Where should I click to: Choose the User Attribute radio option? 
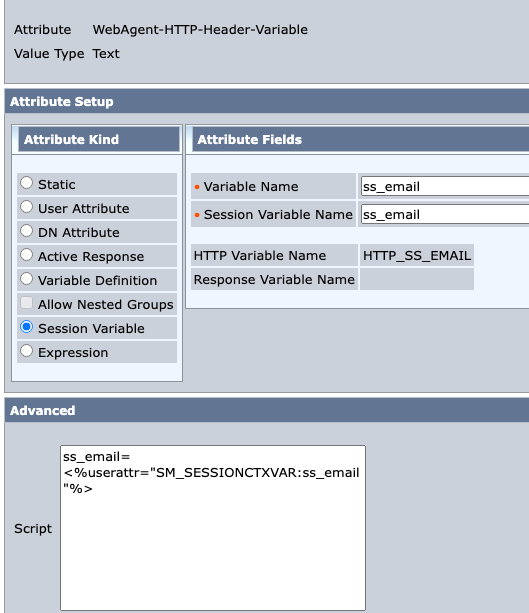27,207
